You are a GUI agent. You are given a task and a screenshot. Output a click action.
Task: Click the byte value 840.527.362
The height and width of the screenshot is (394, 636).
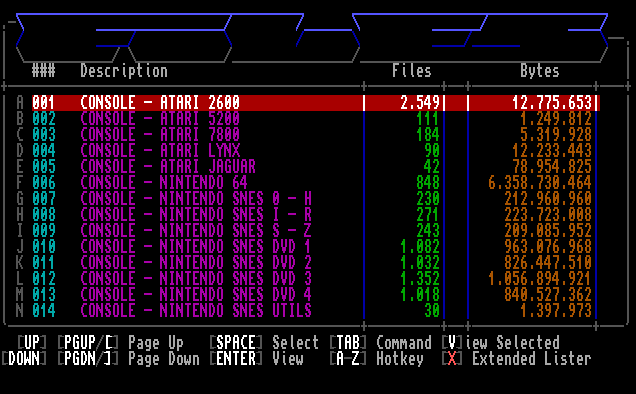point(548,295)
